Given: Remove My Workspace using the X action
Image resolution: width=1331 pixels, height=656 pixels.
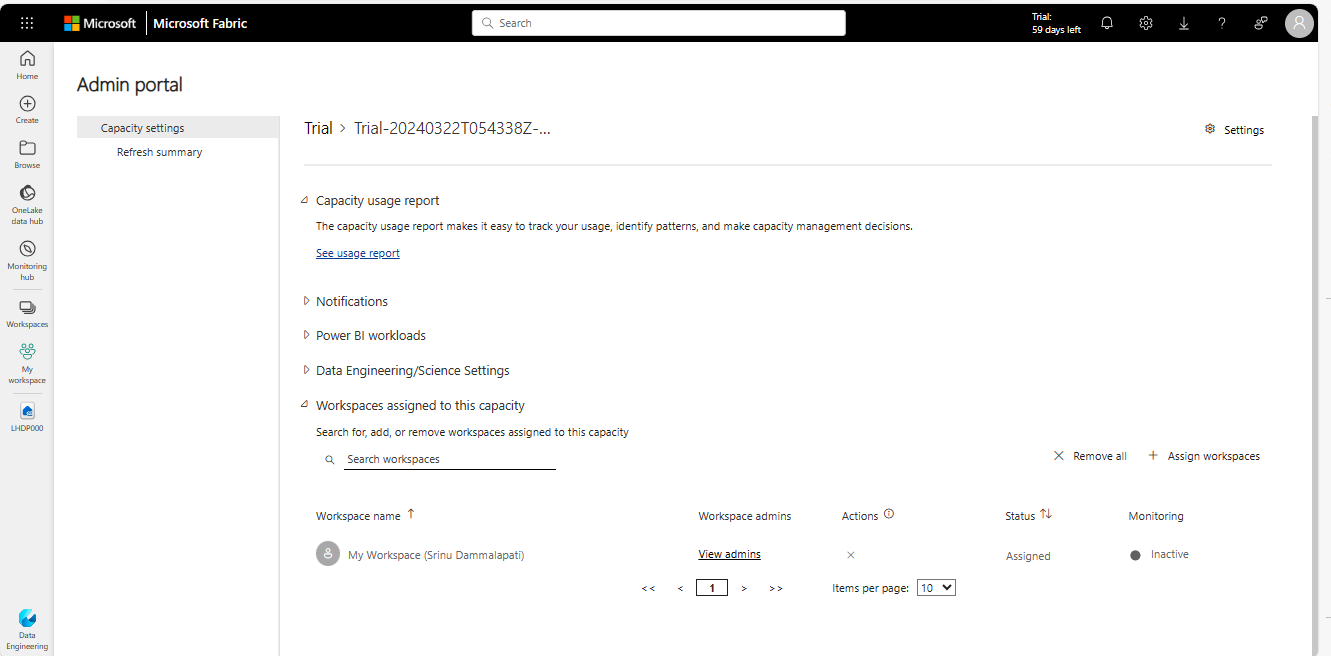Looking at the screenshot, I should point(851,555).
